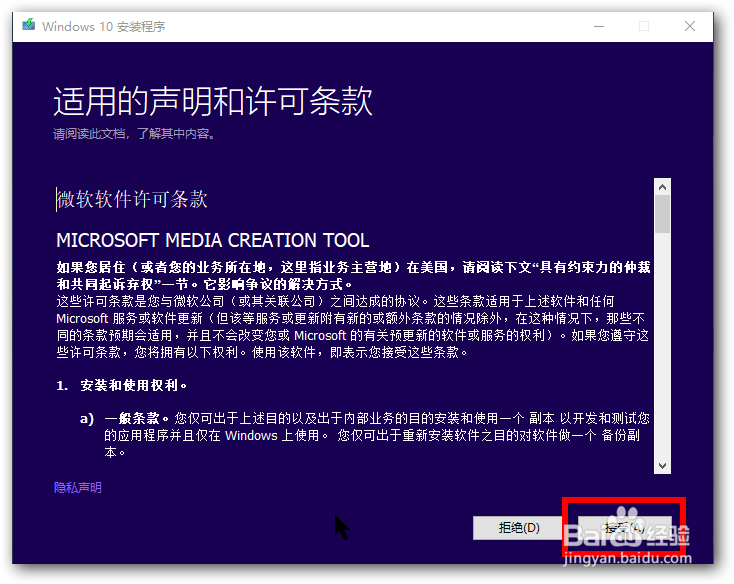Click the Windows 10 setup title bar icon
This screenshot has height=584, width=734.
(29, 25)
